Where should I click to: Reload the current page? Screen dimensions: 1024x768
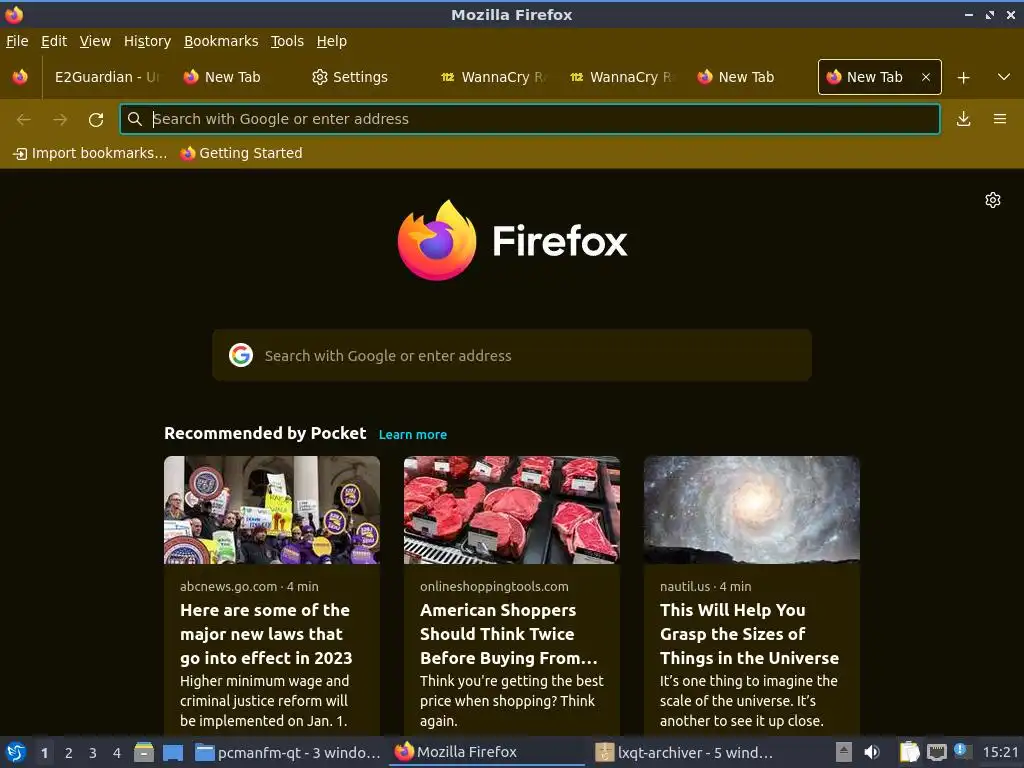coord(96,119)
